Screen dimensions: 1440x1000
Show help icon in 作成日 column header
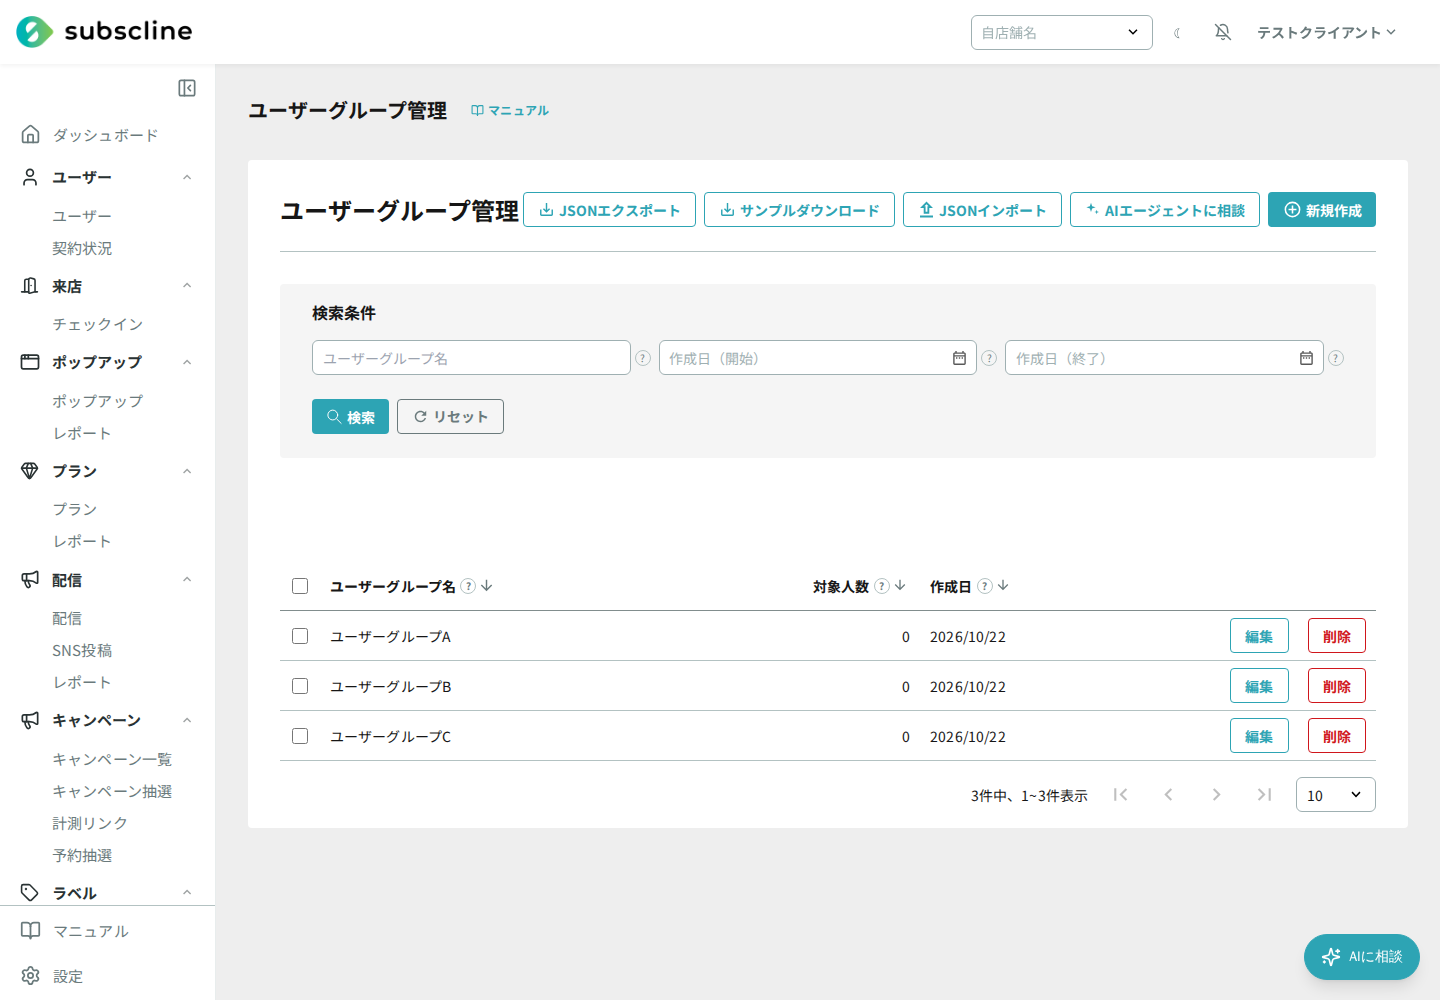[985, 586]
